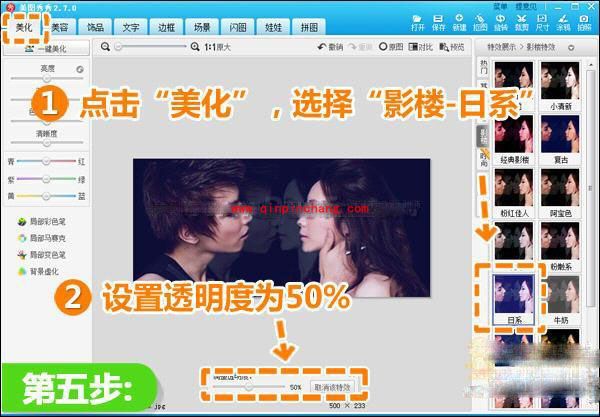Click the 取消该特效 cancel effect button
Image resolution: width=600 pixels, height=417 pixels.
pos(332,387)
